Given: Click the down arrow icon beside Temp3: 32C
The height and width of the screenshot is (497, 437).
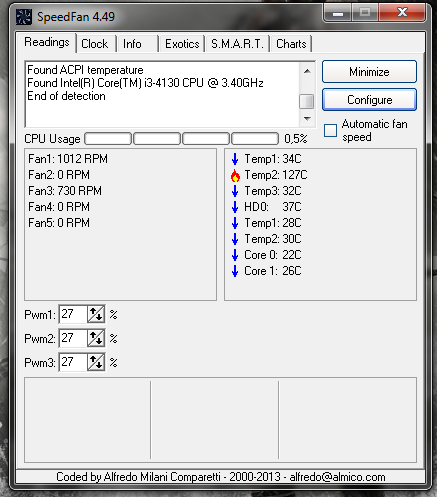Looking at the screenshot, I should [235, 191].
